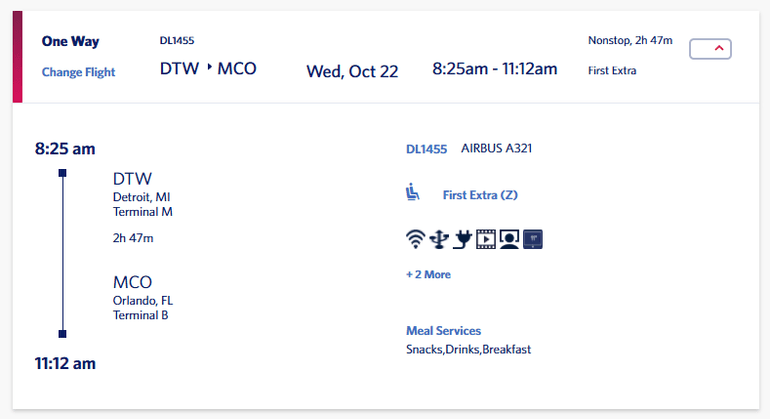Click the streaming video film icon

pos(486,239)
